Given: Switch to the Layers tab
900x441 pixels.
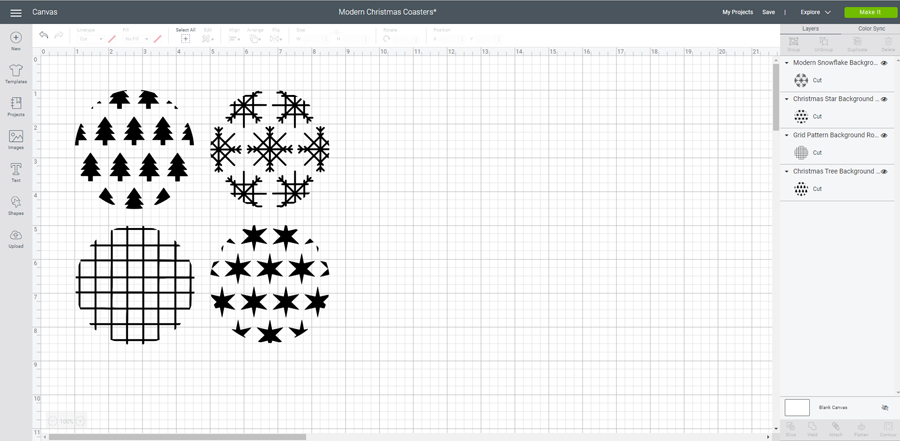Looking at the screenshot, I should pyautogui.click(x=810, y=29).
